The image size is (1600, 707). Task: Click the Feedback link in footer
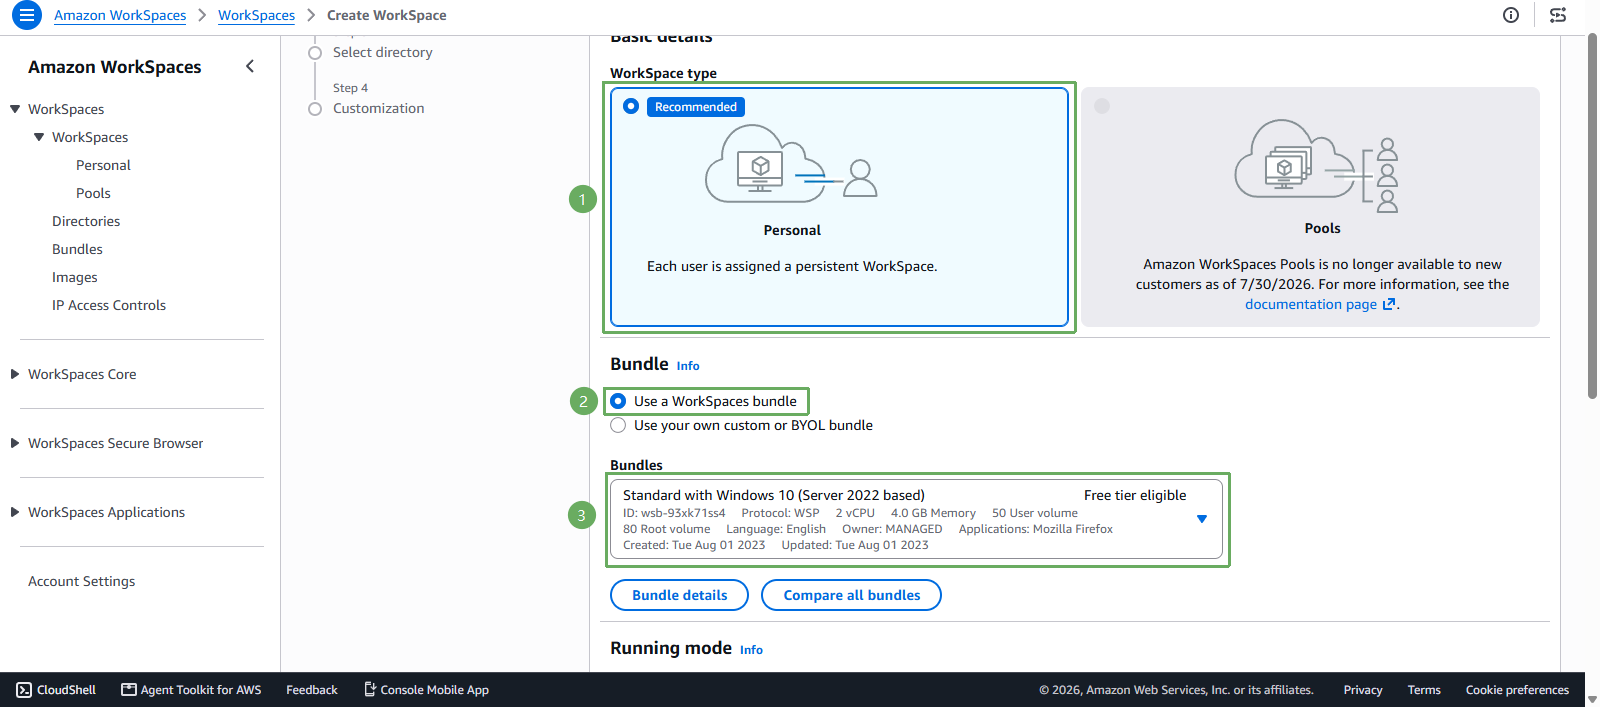click(312, 690)
